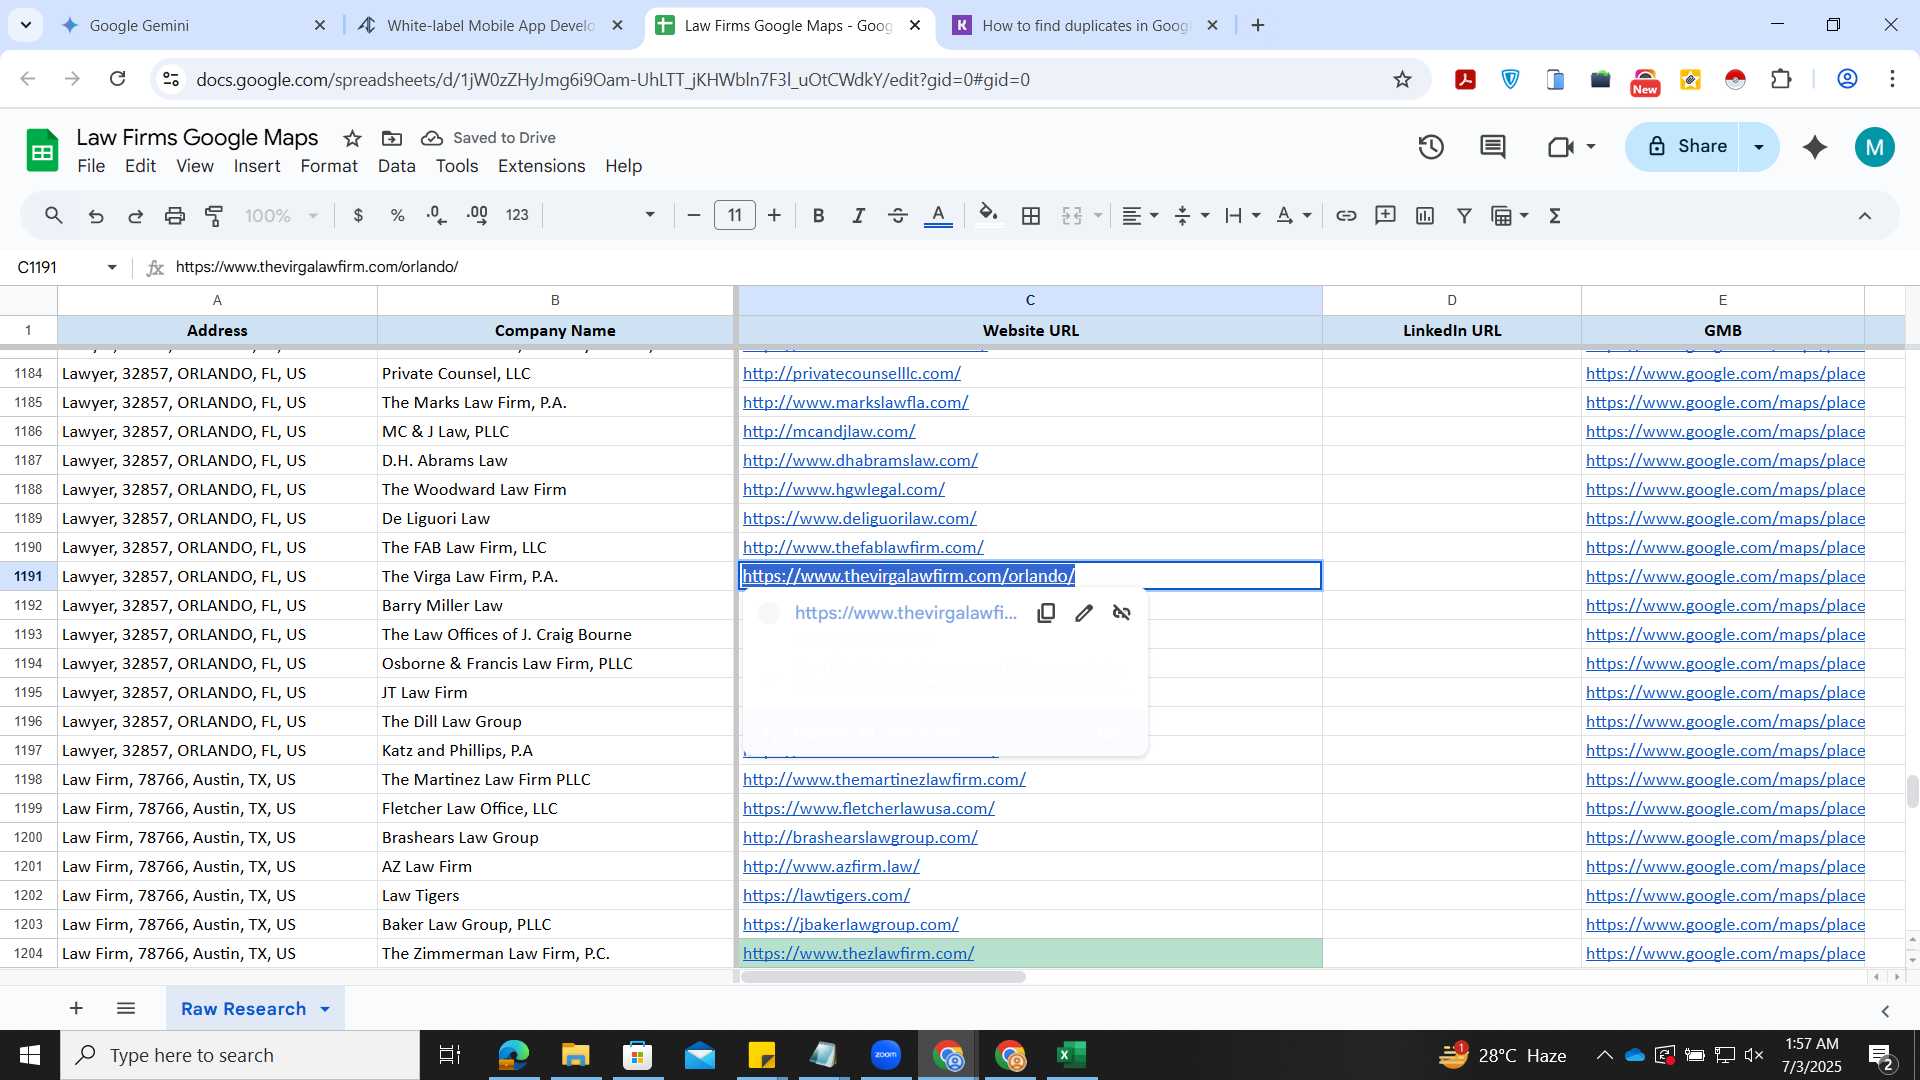Expand text rotation dropdown

pos(1307,215)
